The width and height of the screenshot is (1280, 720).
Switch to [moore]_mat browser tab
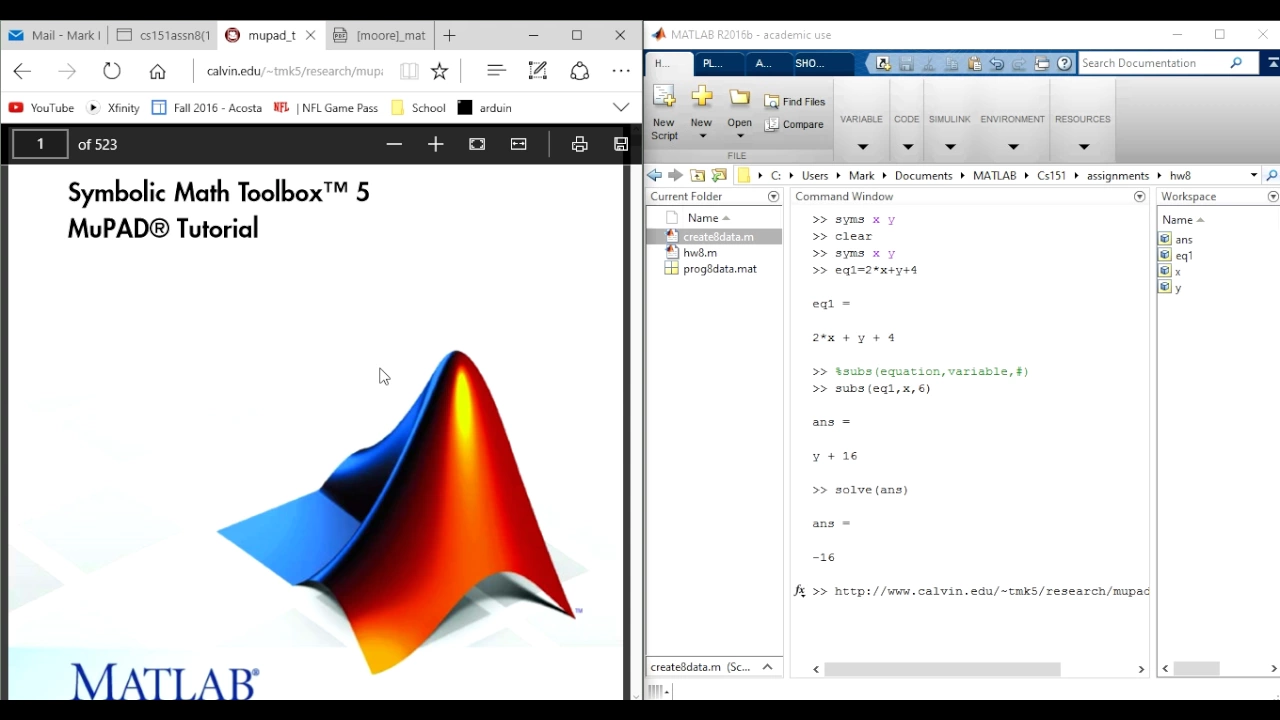380,35
